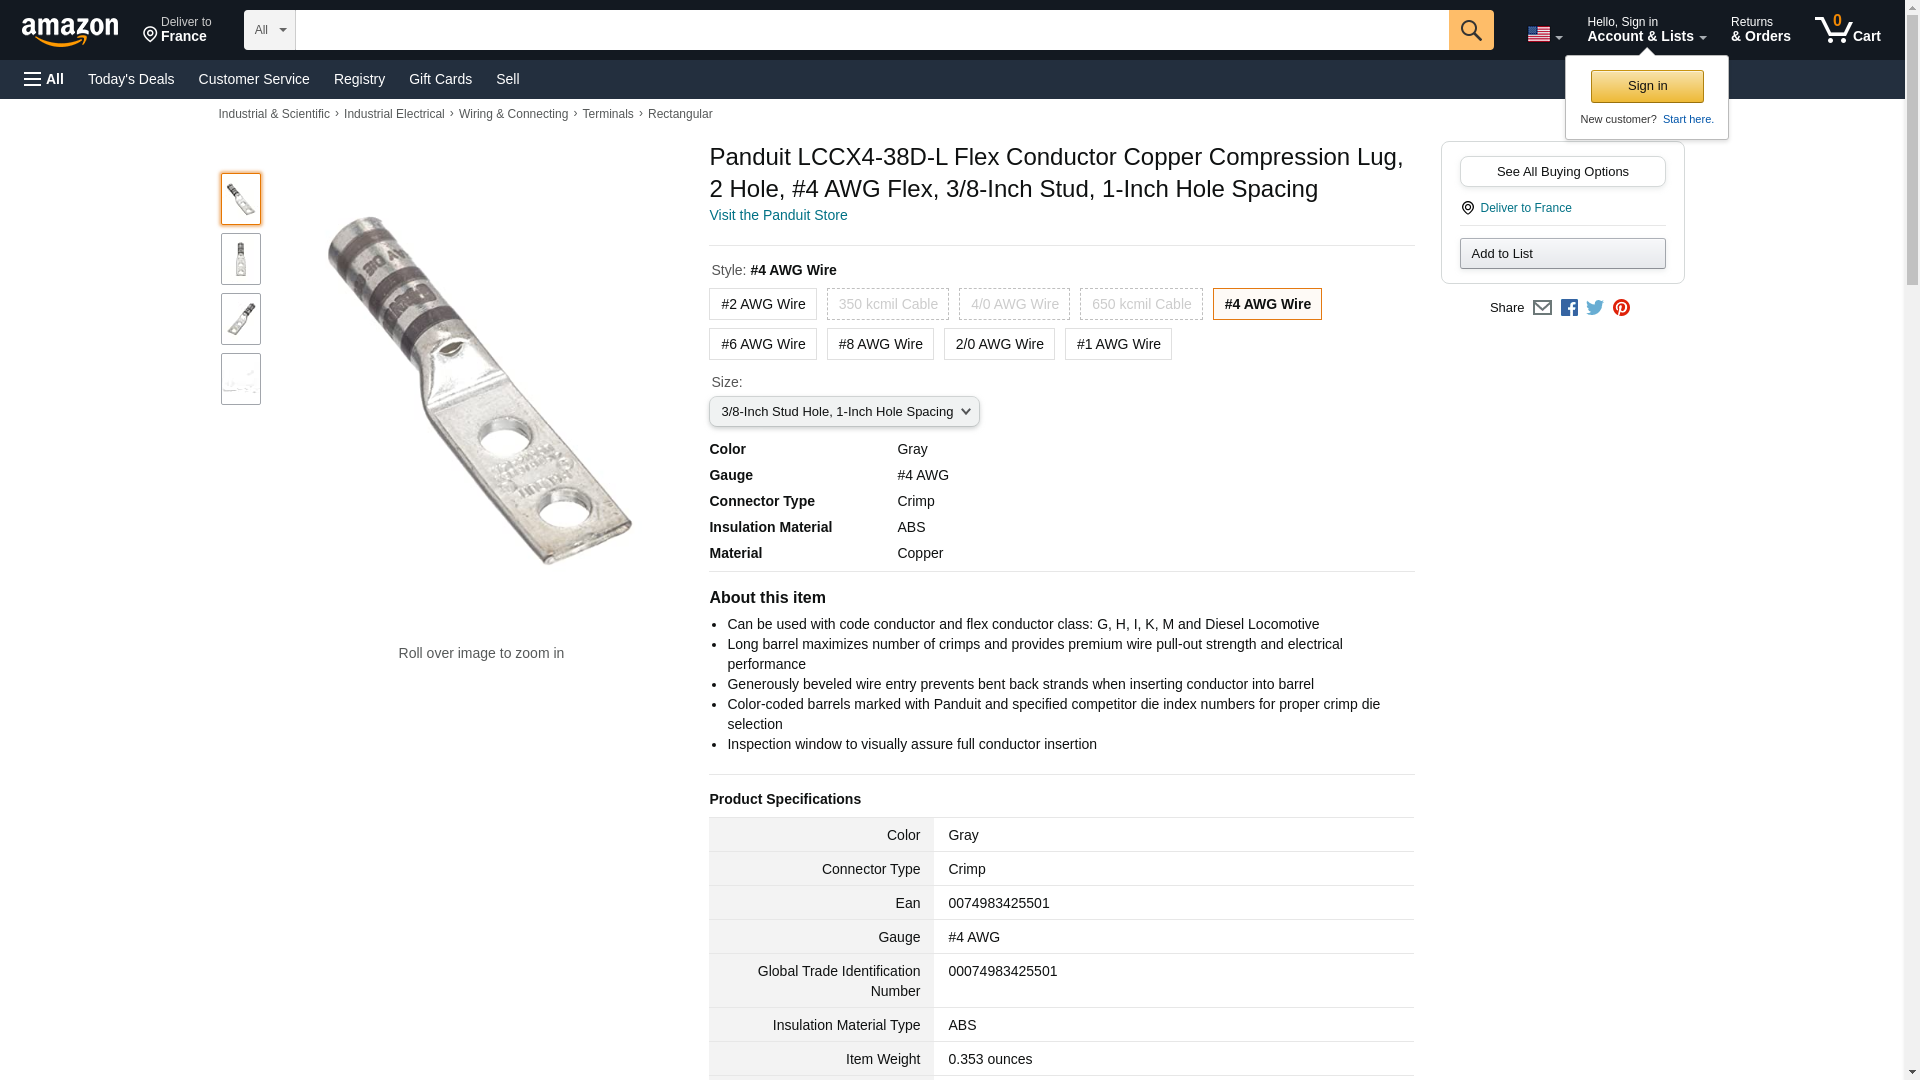
Task: Share product on Pinterest
Action: (x=1621, y=308)
